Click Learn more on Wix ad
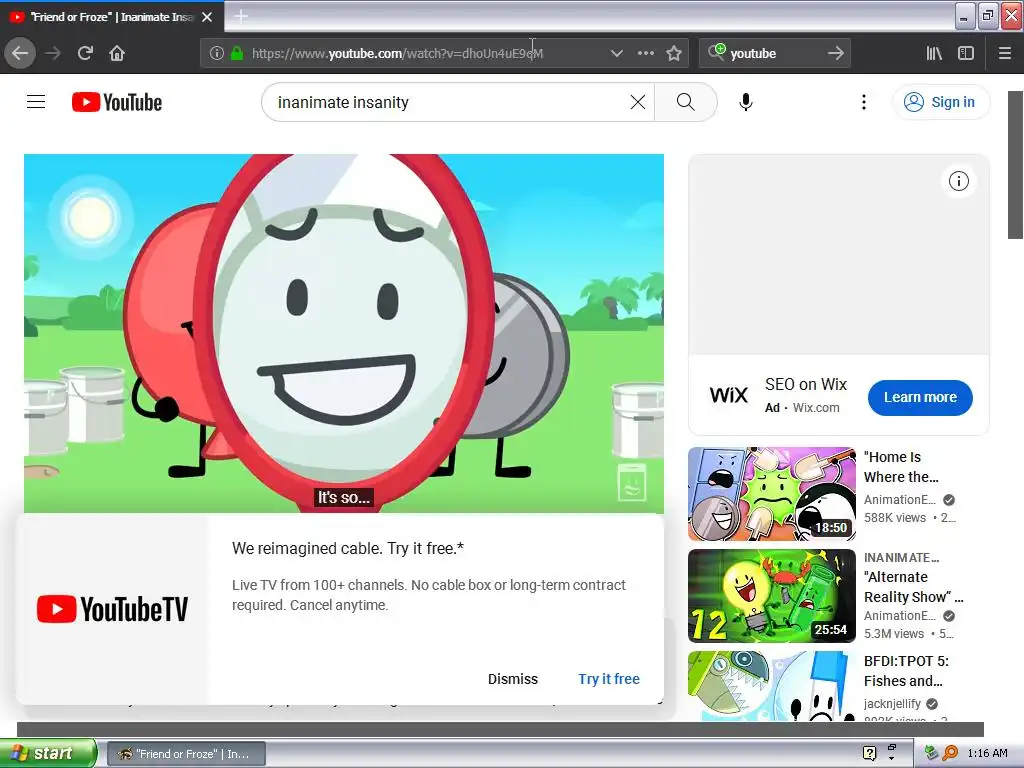This screenshot has width=1024, height=768. (920, 397)
